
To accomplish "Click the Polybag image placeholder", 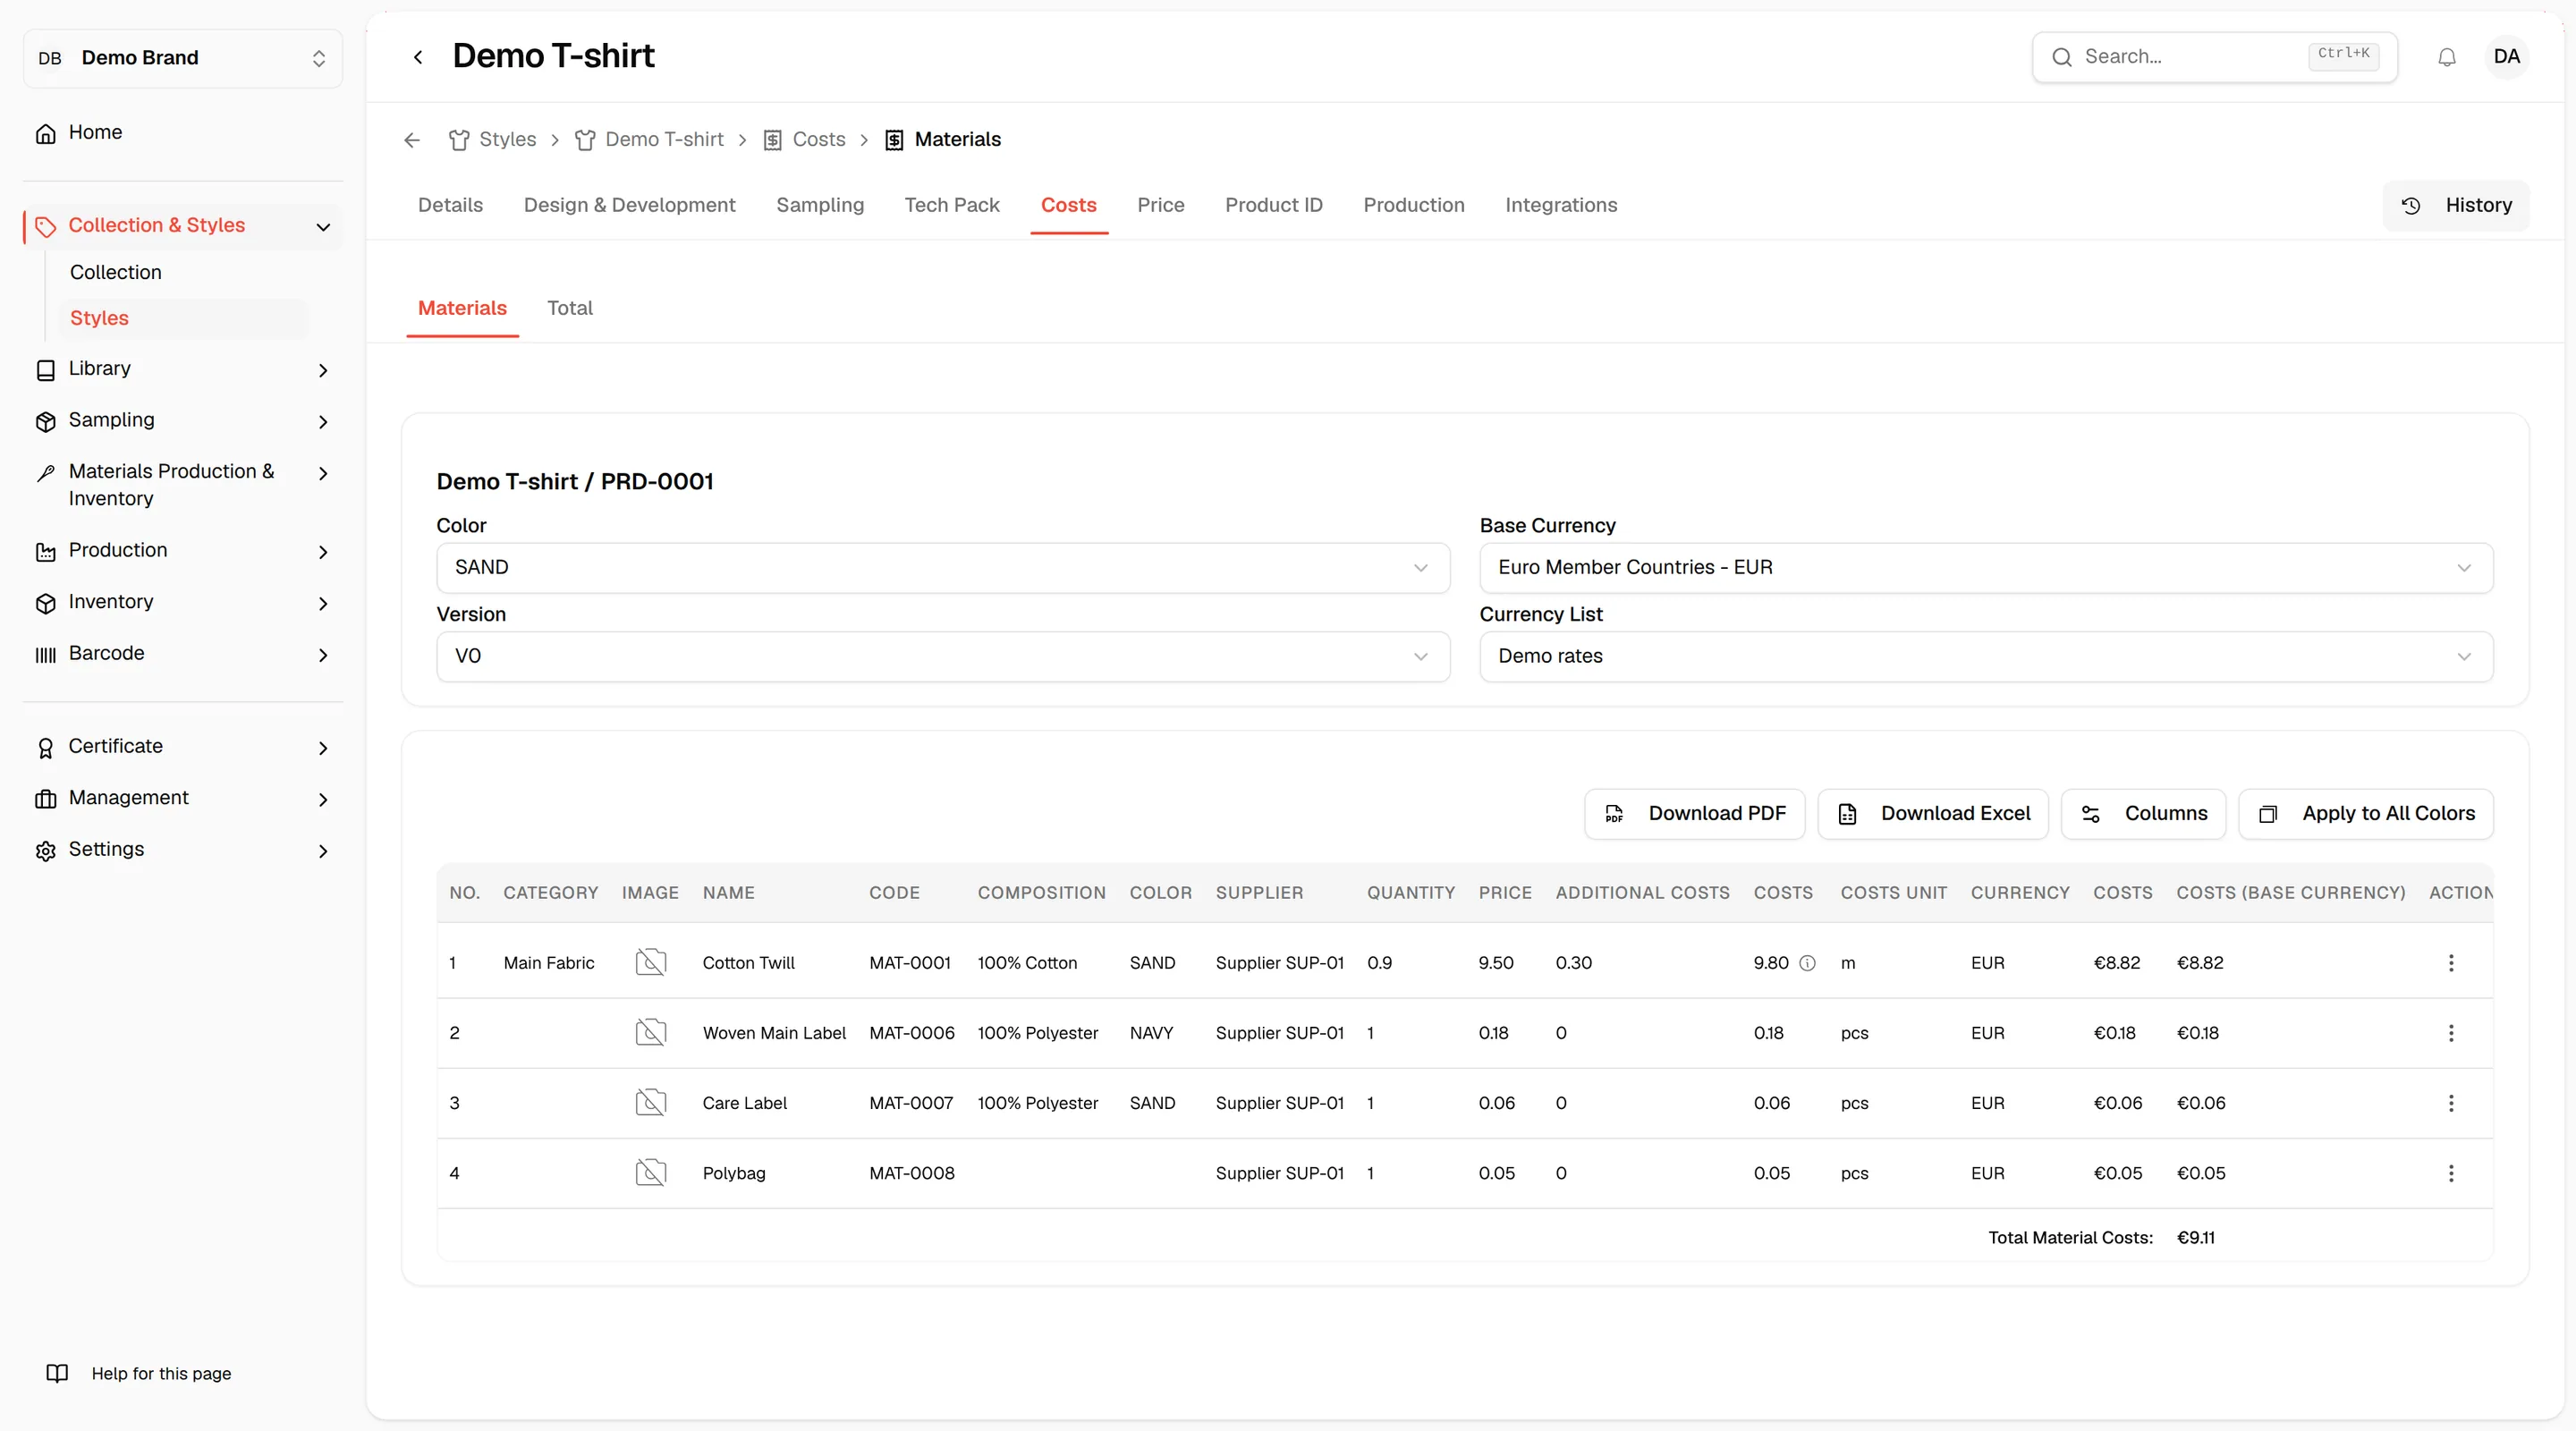I will [651, 1172].
